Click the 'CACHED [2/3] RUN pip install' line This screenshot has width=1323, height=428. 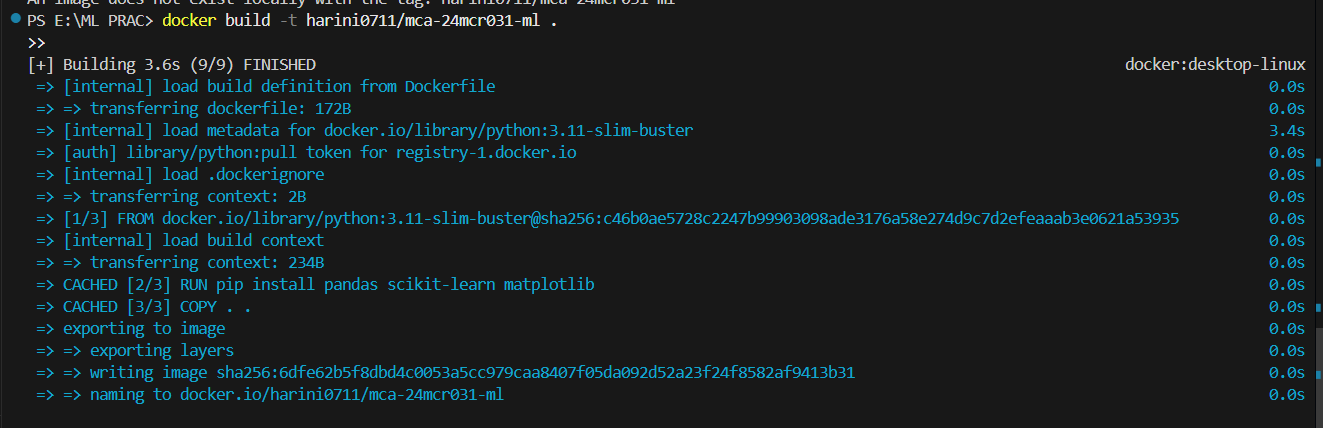click(x=329, y=285)
